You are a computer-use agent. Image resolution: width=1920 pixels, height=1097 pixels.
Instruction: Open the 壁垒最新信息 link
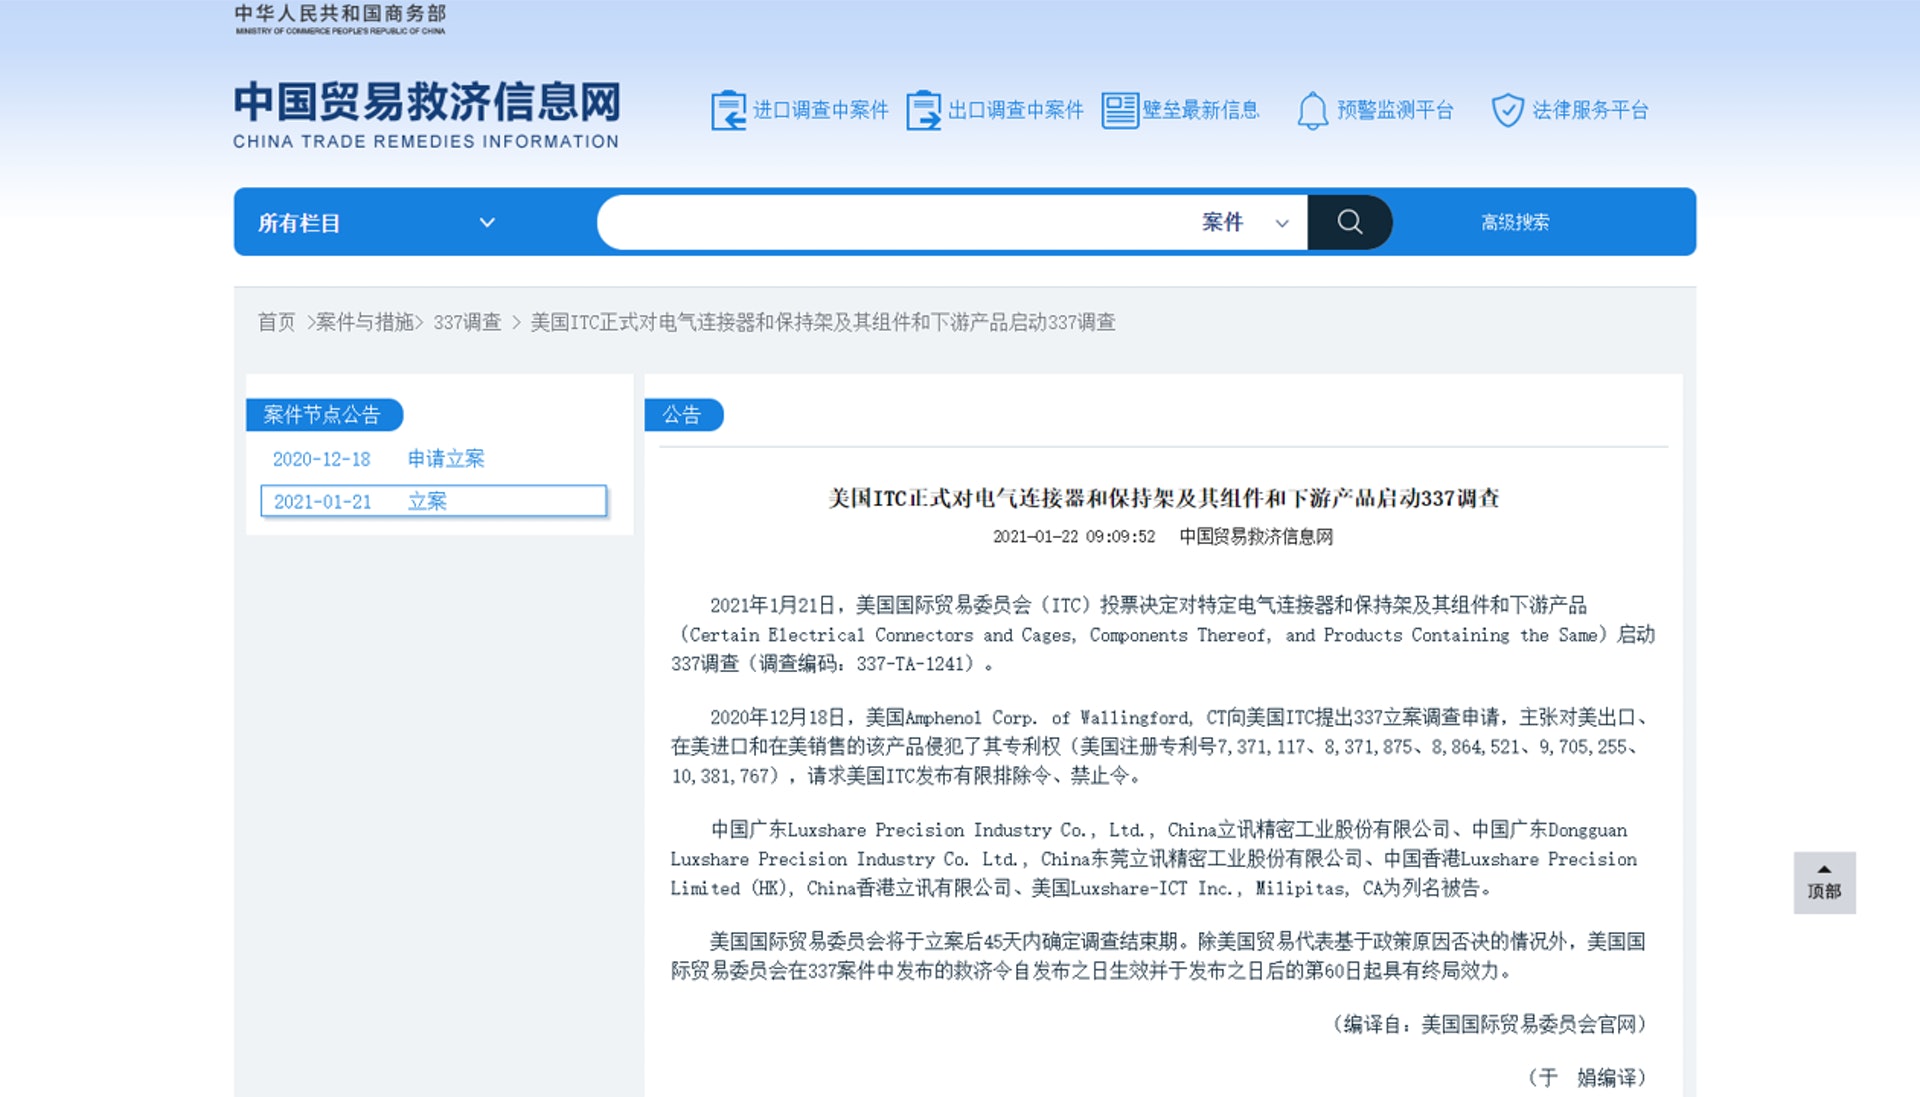[1200, 110]
